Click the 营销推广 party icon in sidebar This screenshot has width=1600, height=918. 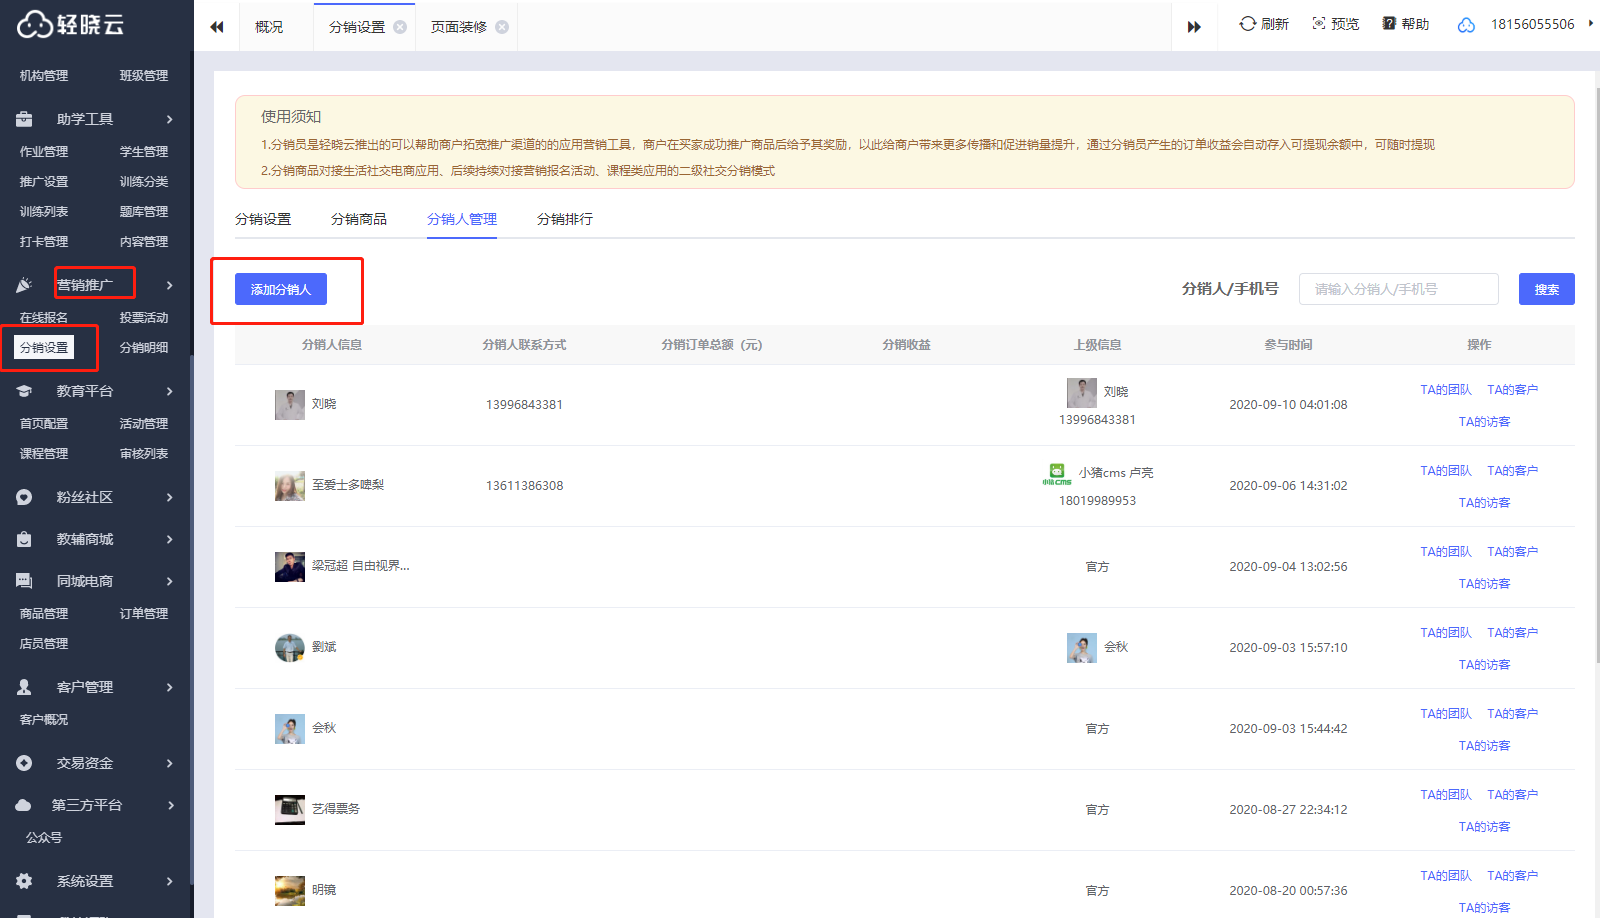[24, 285]
